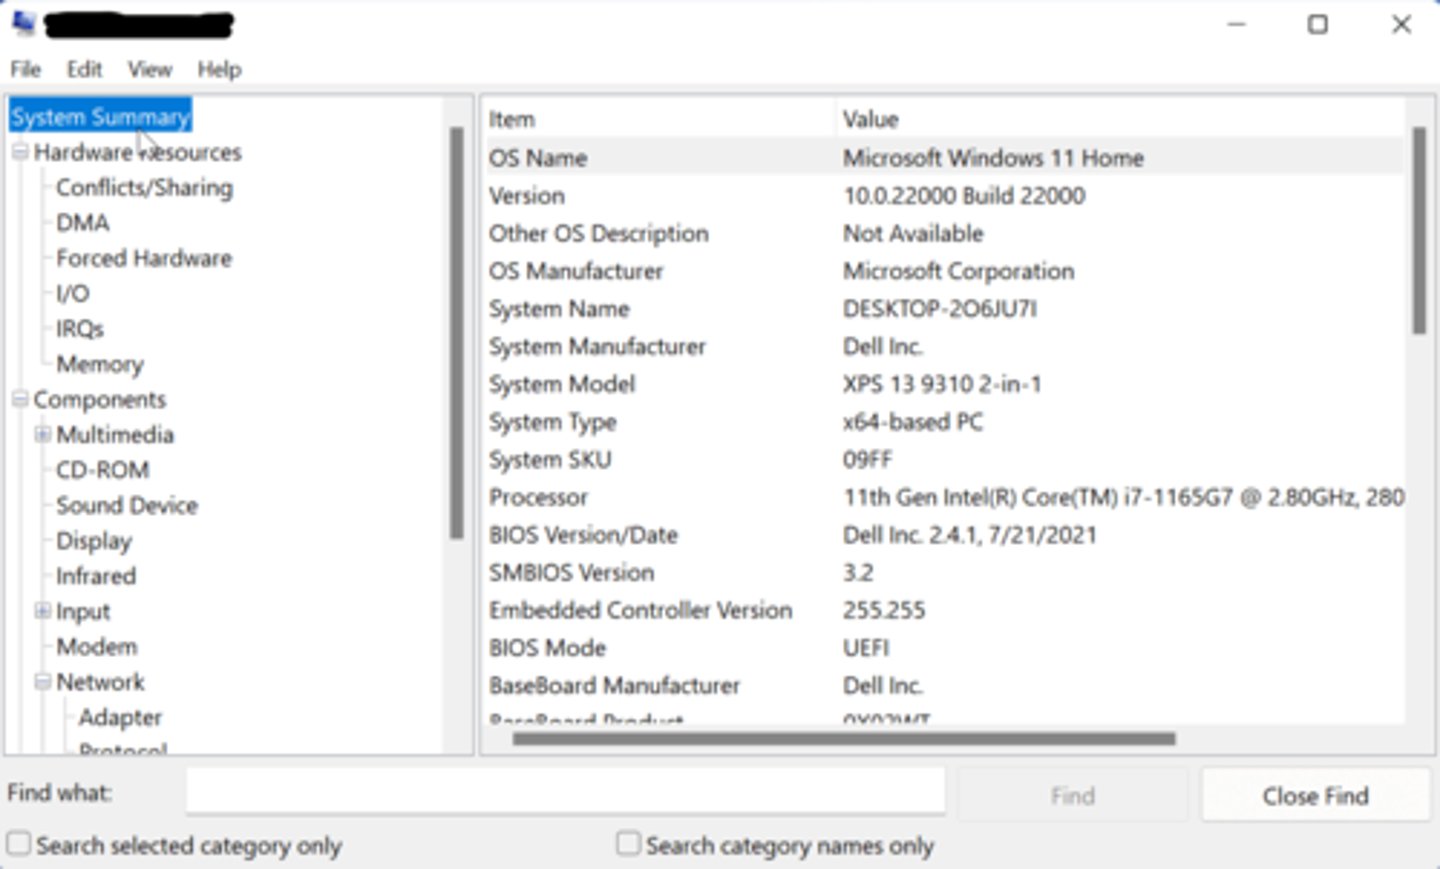The width and height of the screenshot is (1440, 869).
Task: Select Forced Hardware category
Action: pyautogui.click(x=144, y=258)
